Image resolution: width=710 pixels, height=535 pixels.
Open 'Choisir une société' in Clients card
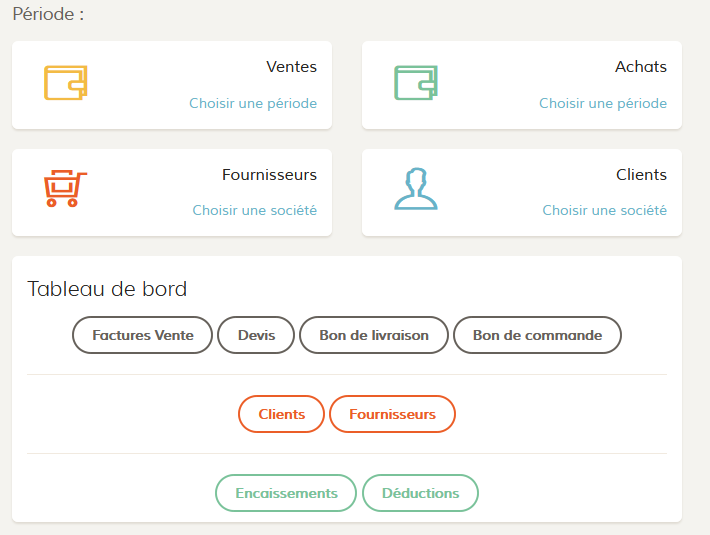604,210
